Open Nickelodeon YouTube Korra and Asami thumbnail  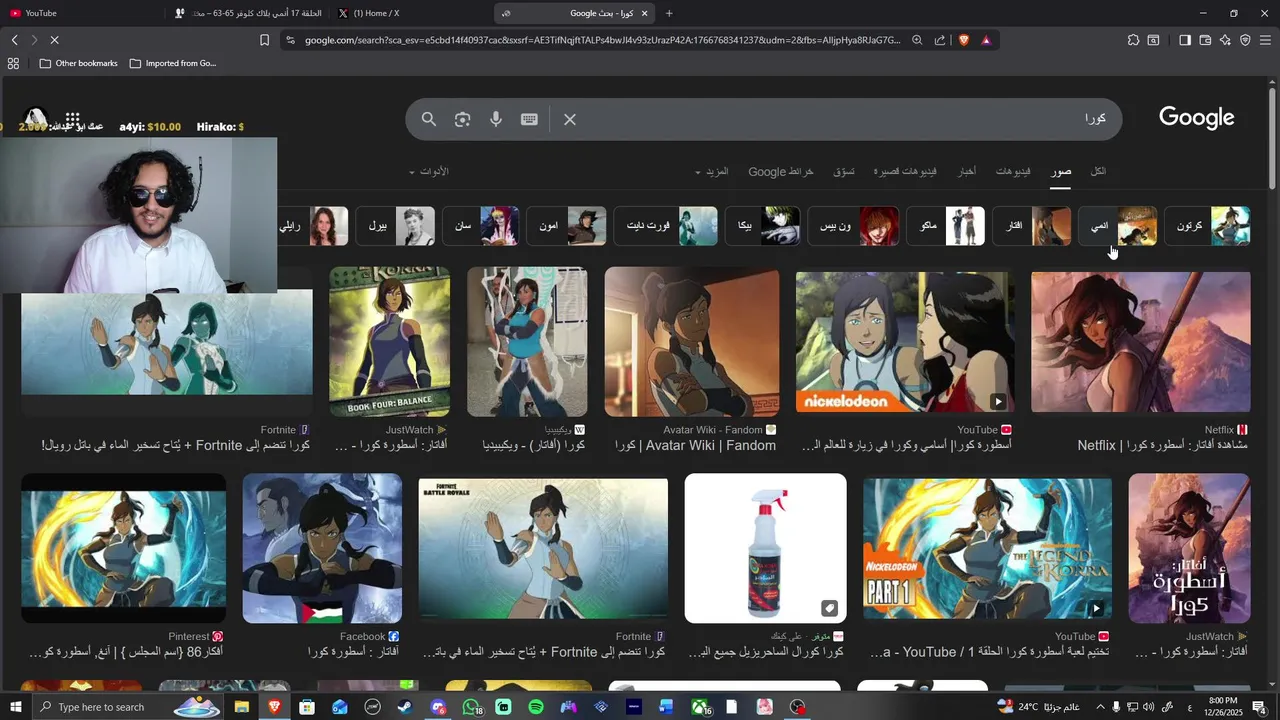905,342
